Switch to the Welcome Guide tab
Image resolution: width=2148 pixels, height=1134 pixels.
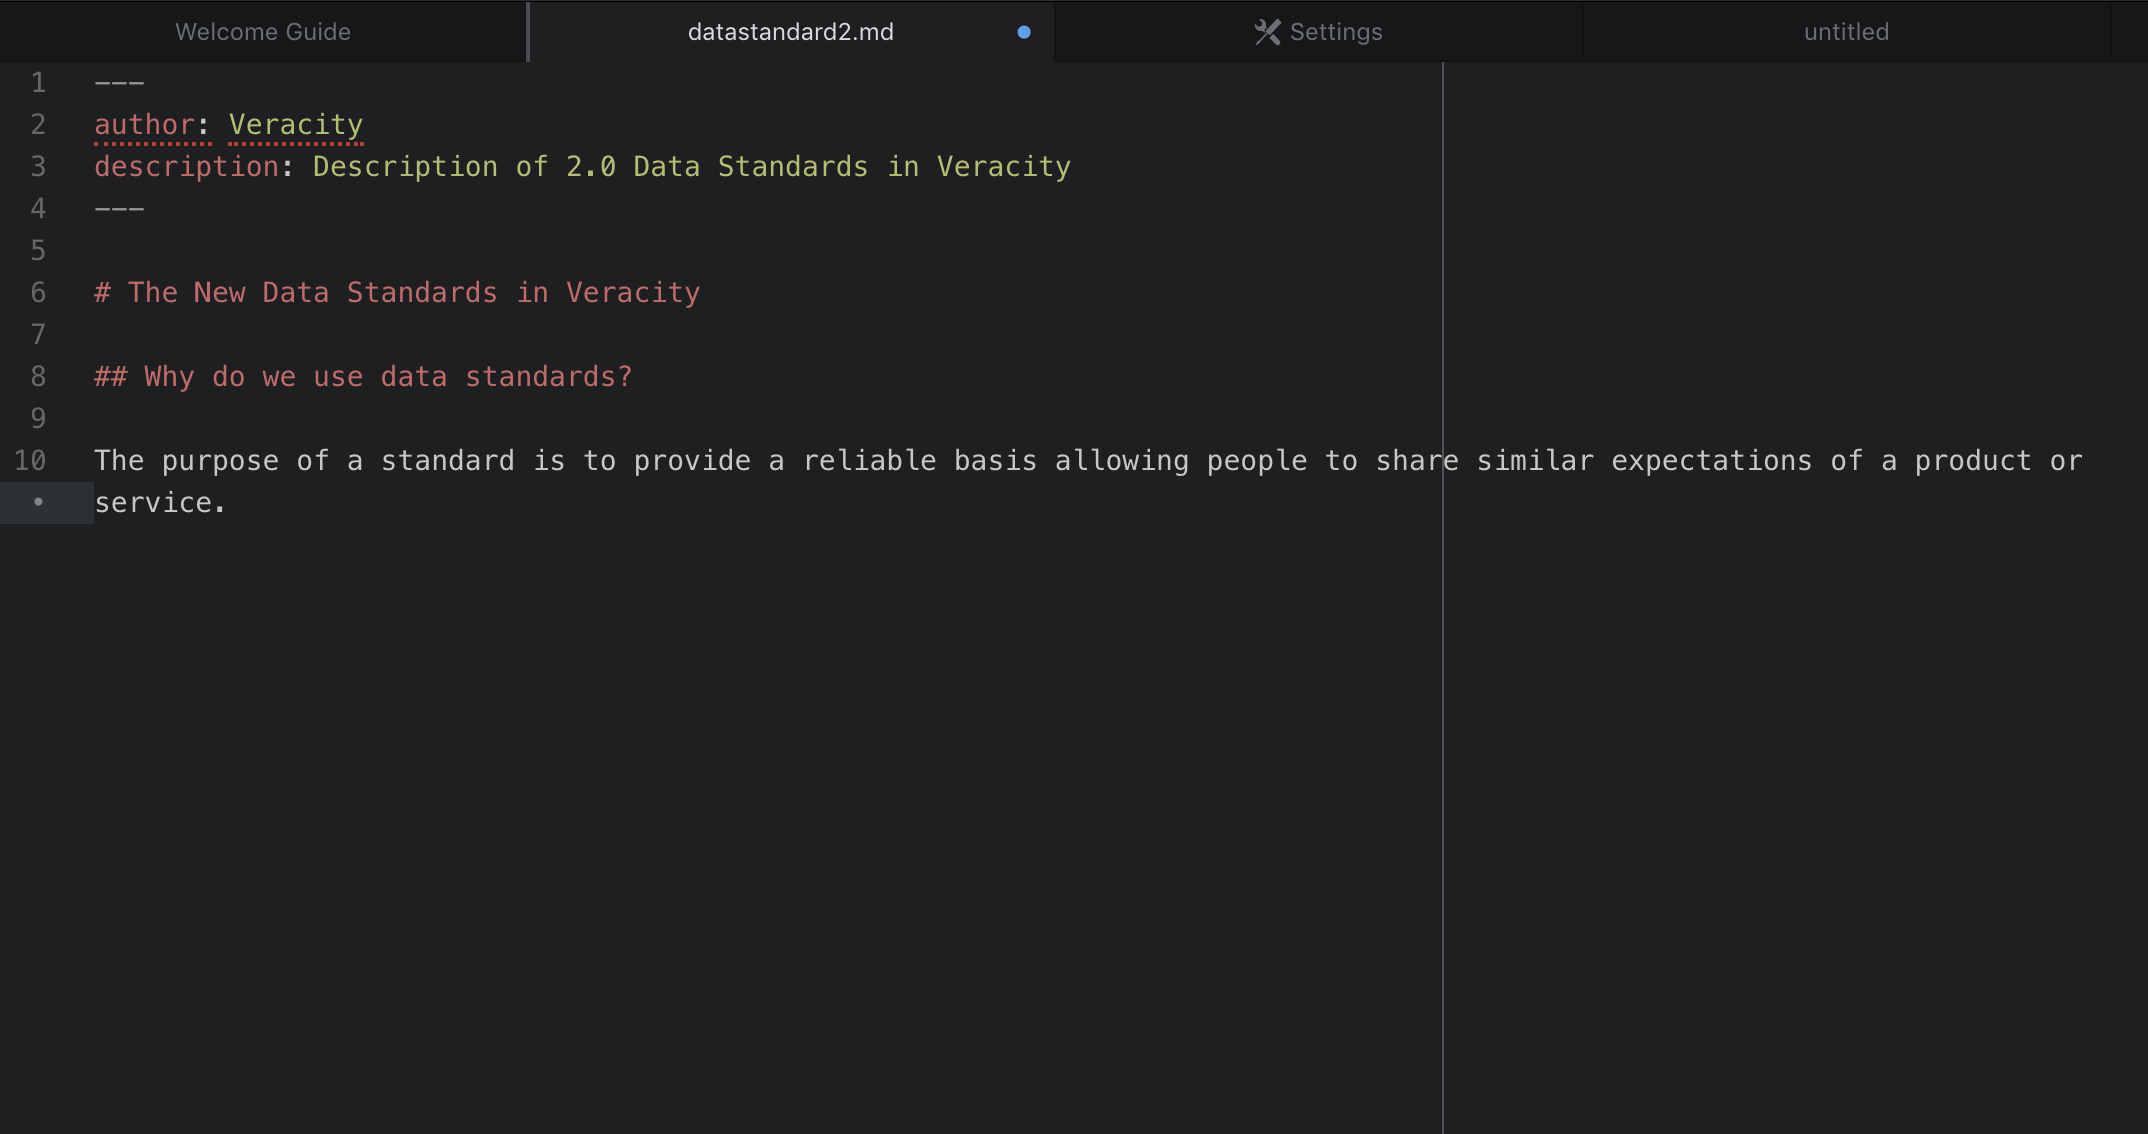(x=263, y=32)
